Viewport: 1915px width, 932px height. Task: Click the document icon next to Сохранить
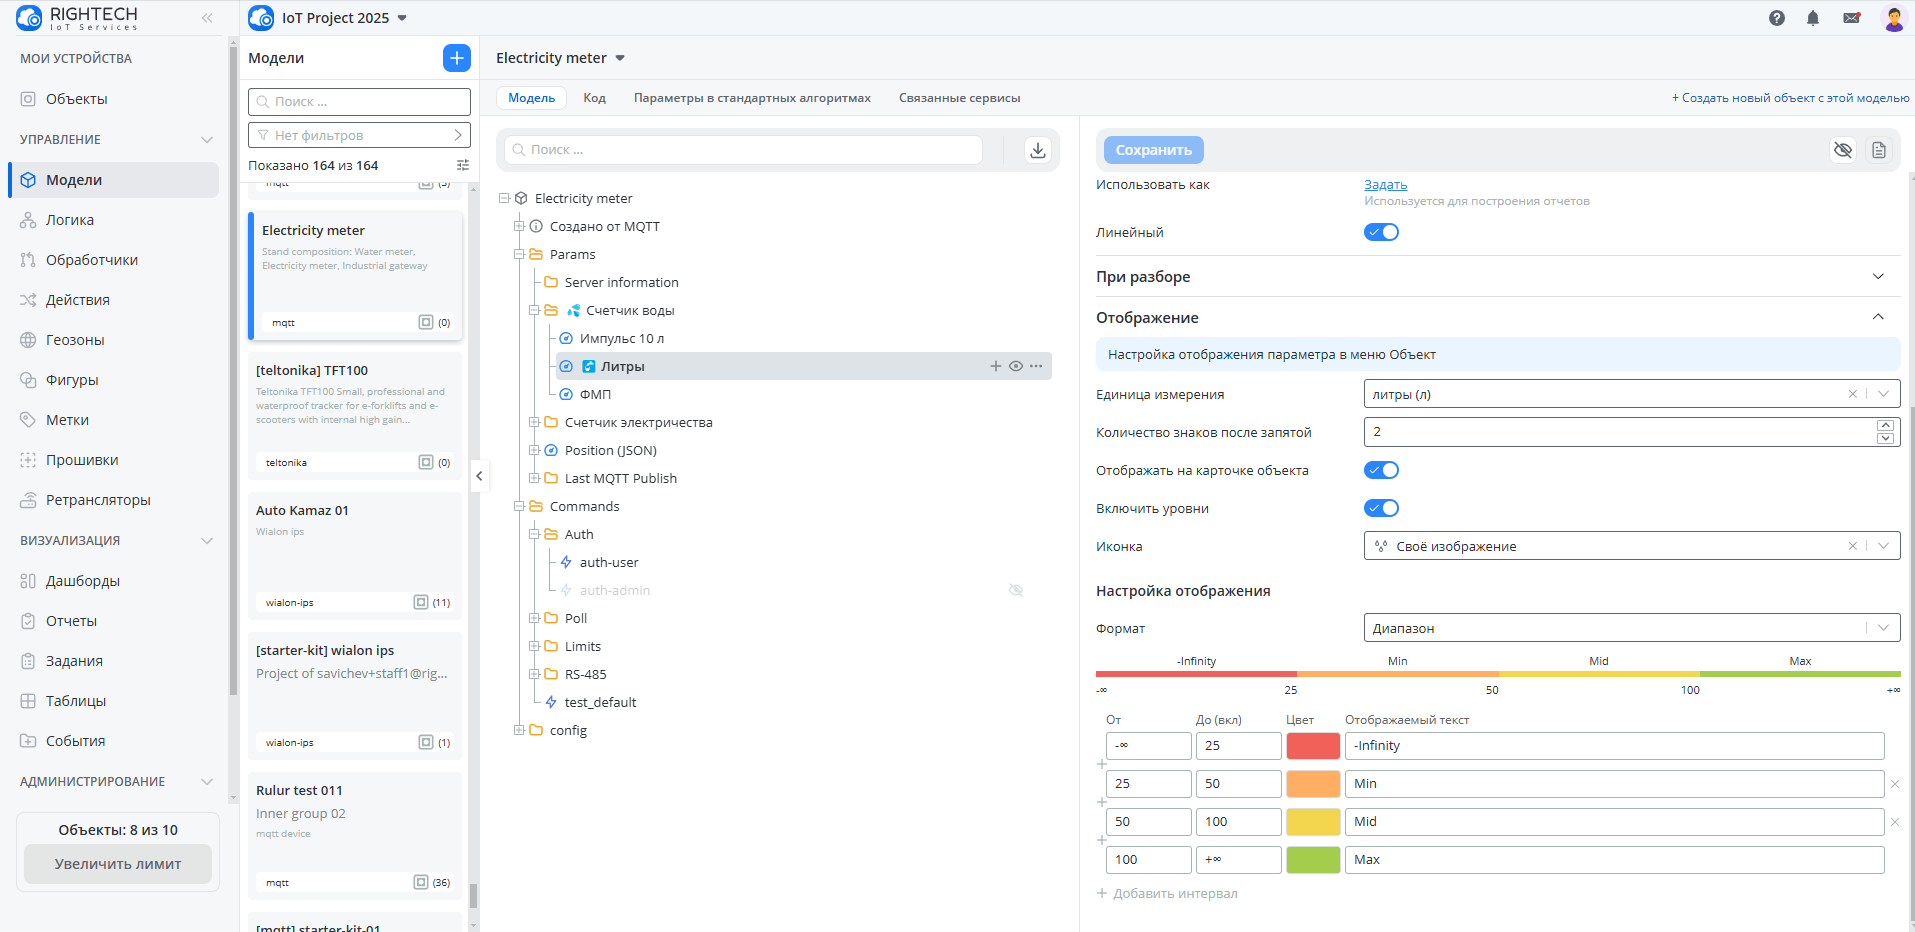1878,150
